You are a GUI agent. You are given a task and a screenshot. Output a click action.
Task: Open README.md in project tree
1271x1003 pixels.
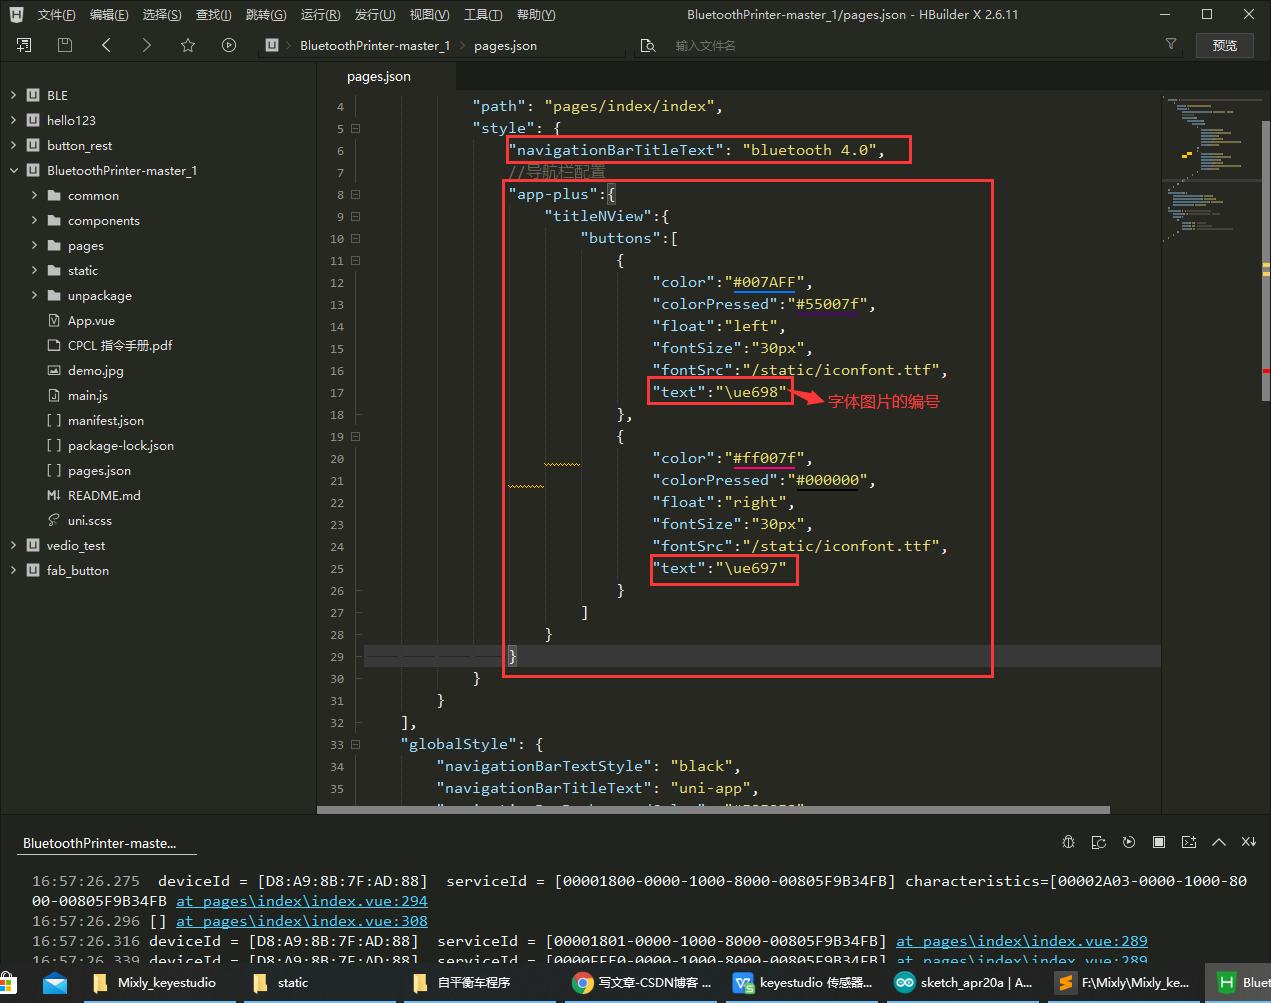103,496
